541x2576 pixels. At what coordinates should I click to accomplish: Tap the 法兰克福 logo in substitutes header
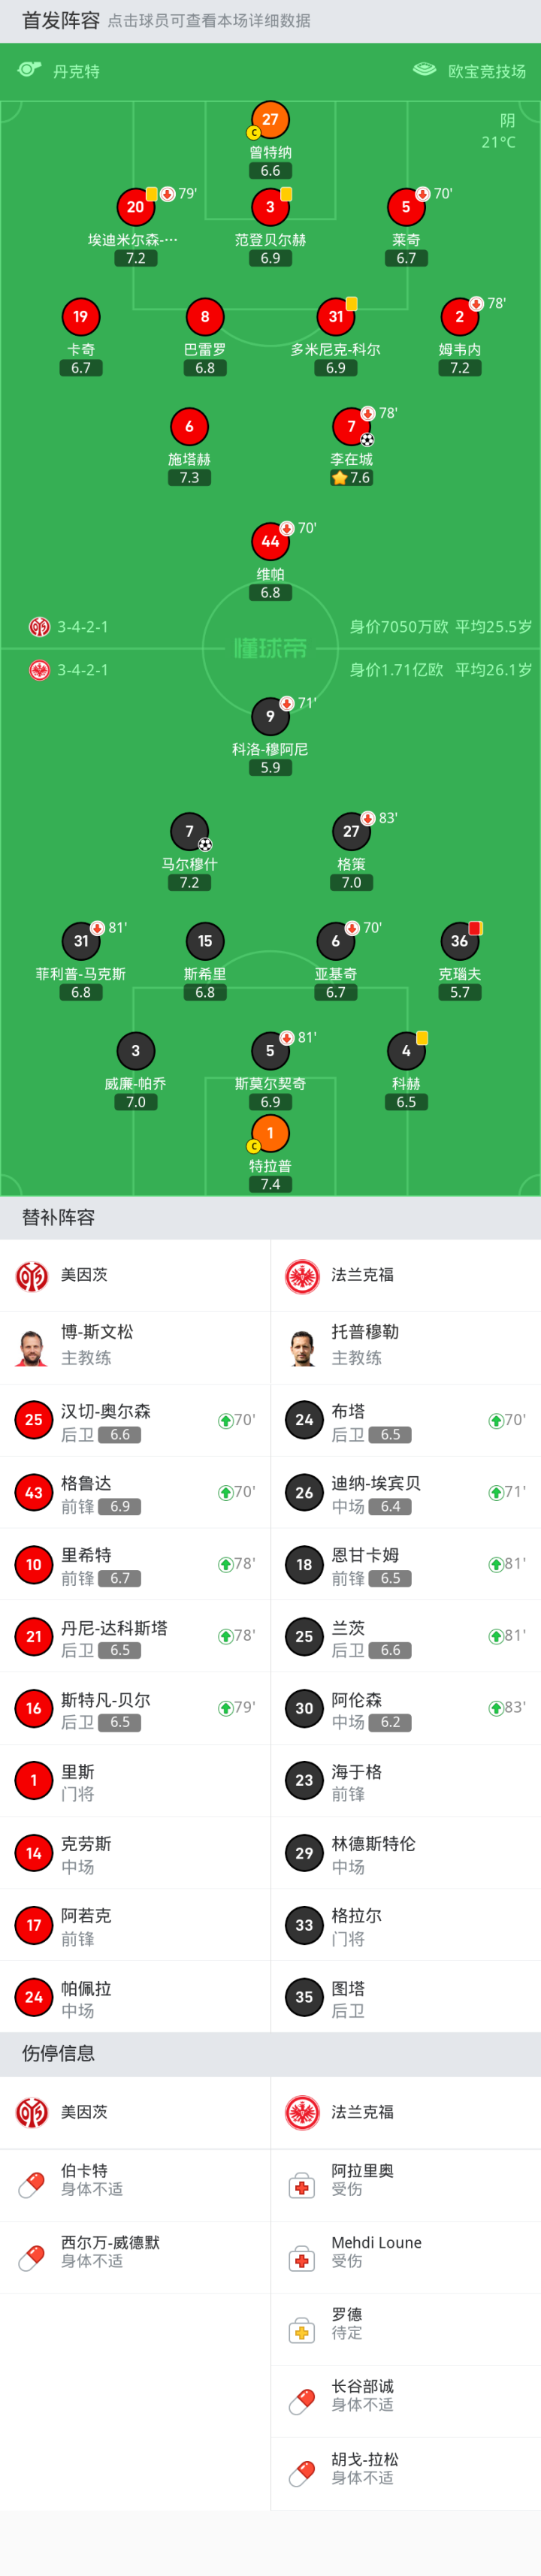point(302,1275)
